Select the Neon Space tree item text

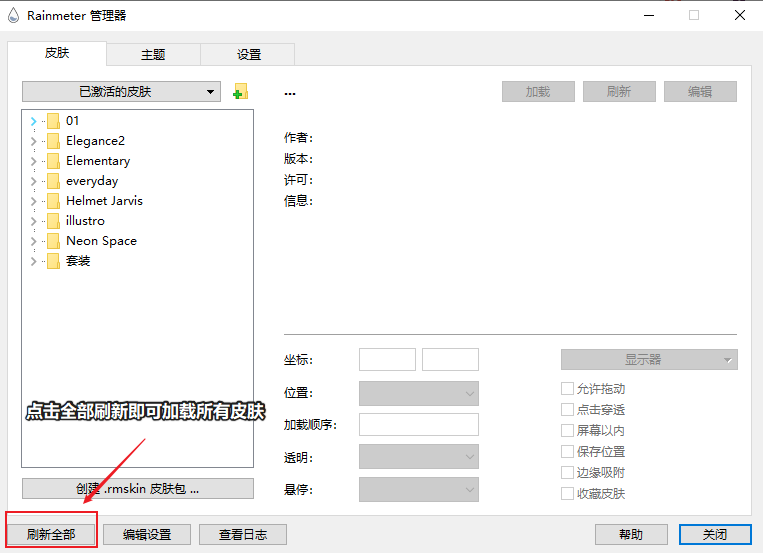pyautogui.click(x=101, y=241)
